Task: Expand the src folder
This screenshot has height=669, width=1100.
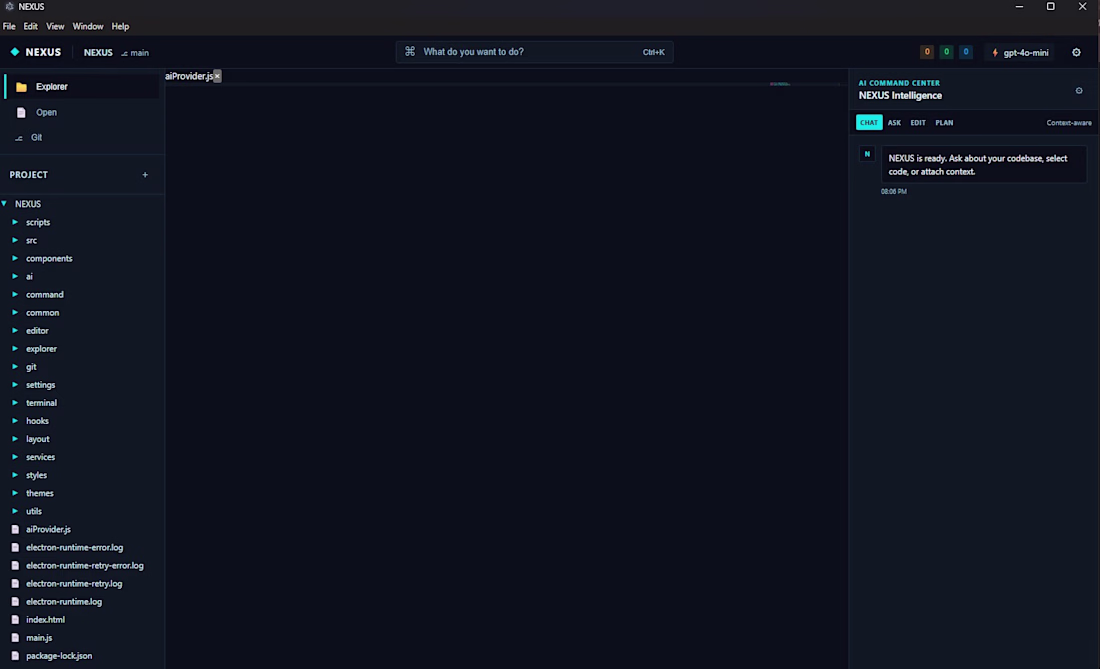Action: click(x=15, y=241)
